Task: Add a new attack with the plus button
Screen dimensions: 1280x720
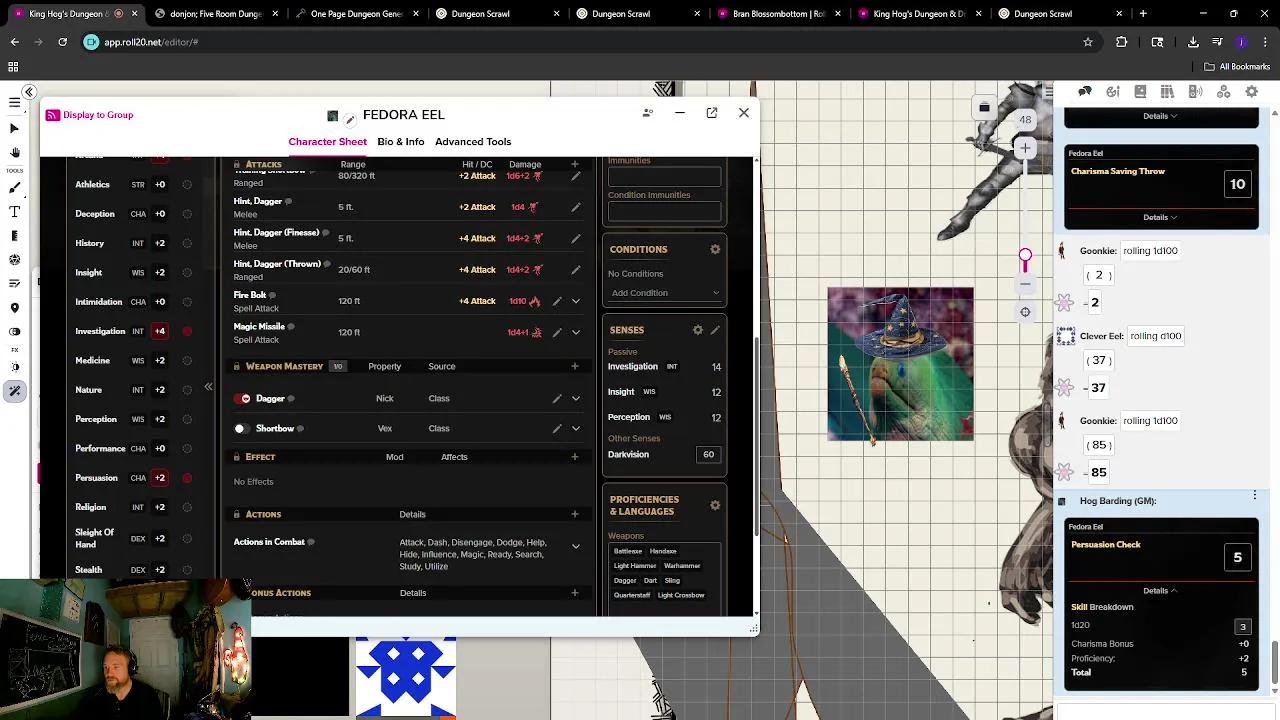Action: [x=575, y=164]
